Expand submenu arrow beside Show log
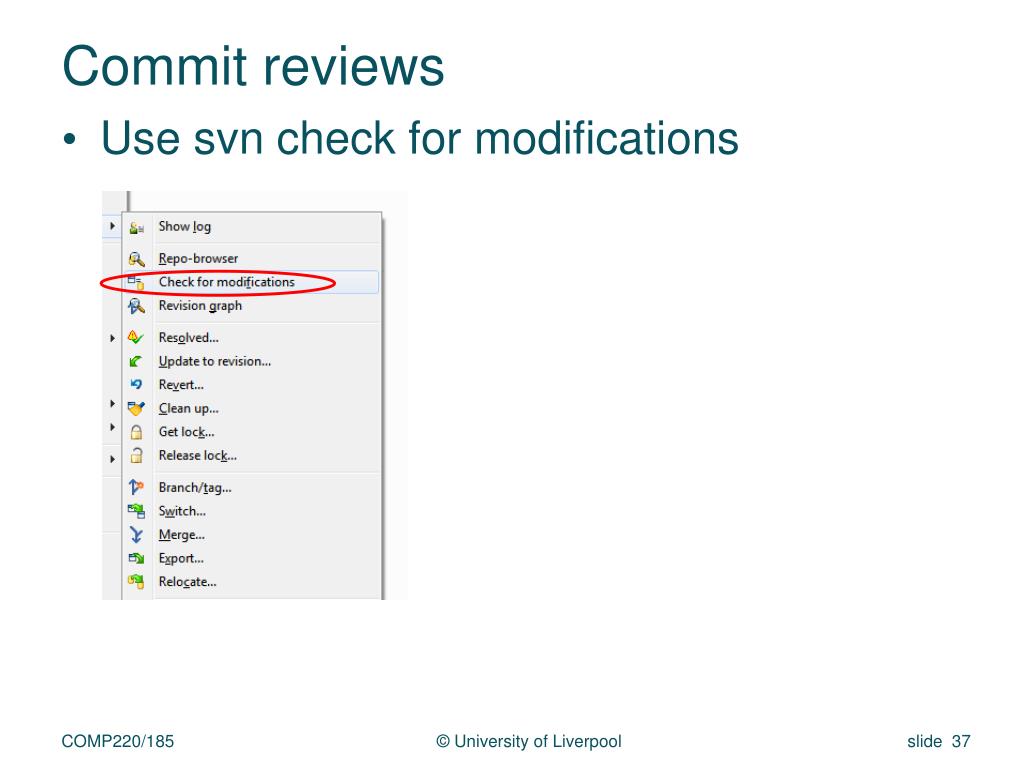The height and width of the screenshot is (768, 1024). pyautogui.click(x=112, y=226)
